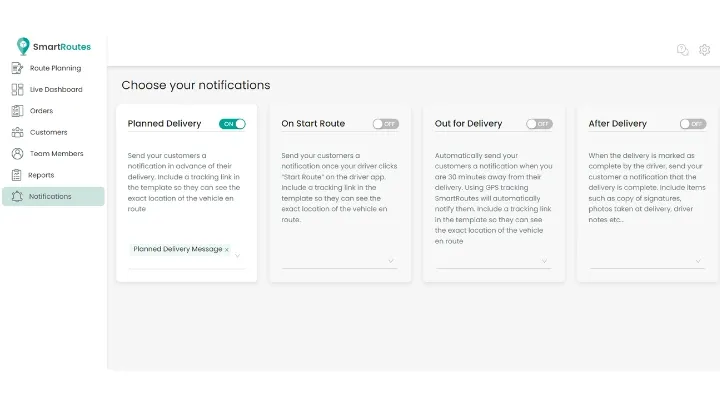Open the Out for Delivery template dropdown
The height and width of the screenshot is (405, 720).
544,261
